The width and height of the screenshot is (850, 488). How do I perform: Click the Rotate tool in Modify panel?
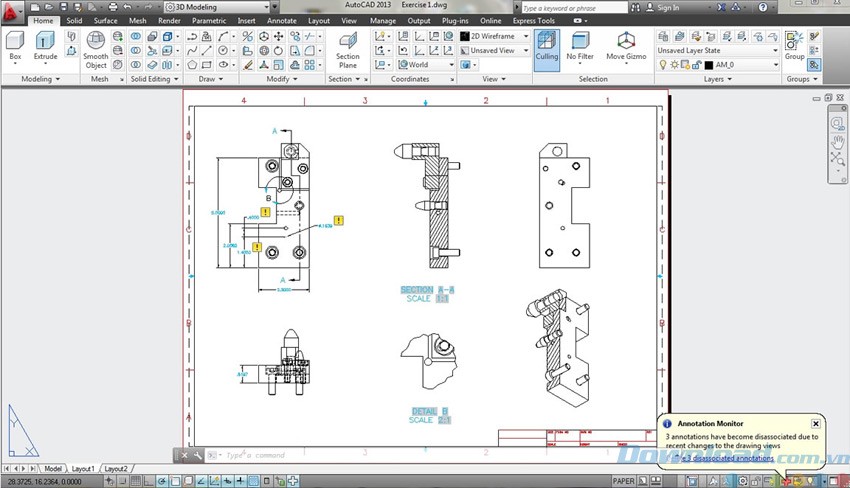[x=279, y=50]
